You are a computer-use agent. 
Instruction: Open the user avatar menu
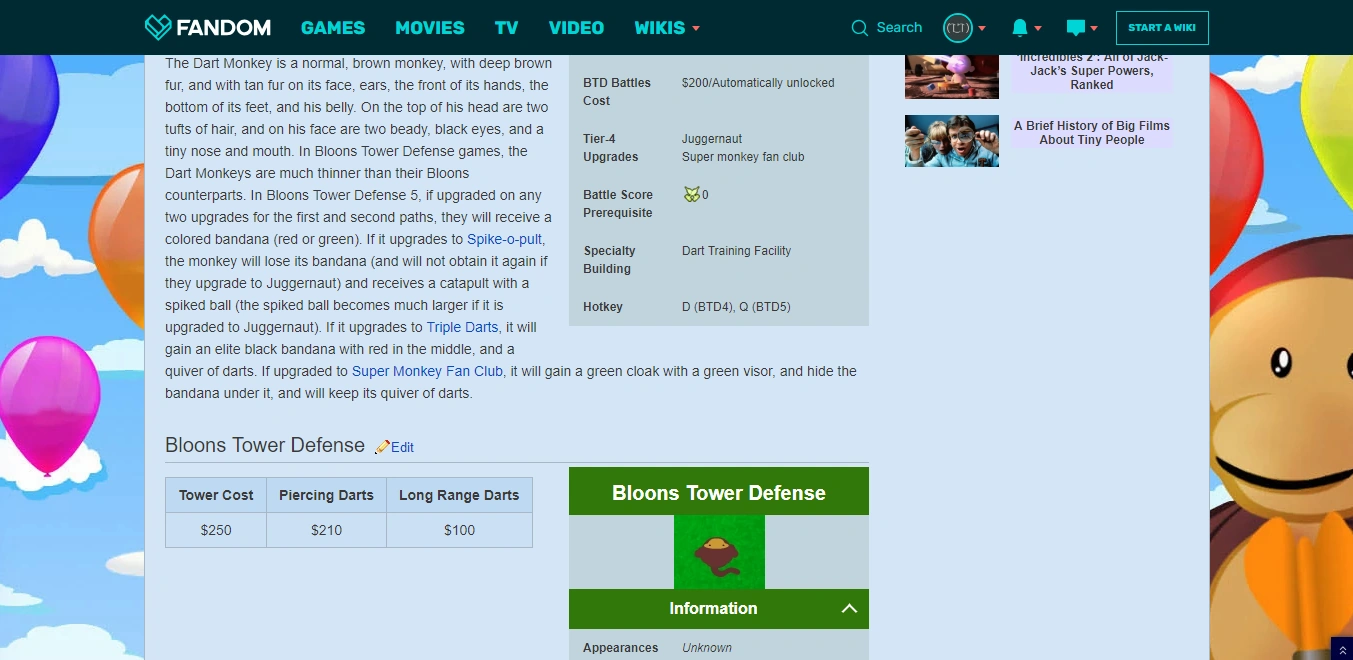coord(958,28)
